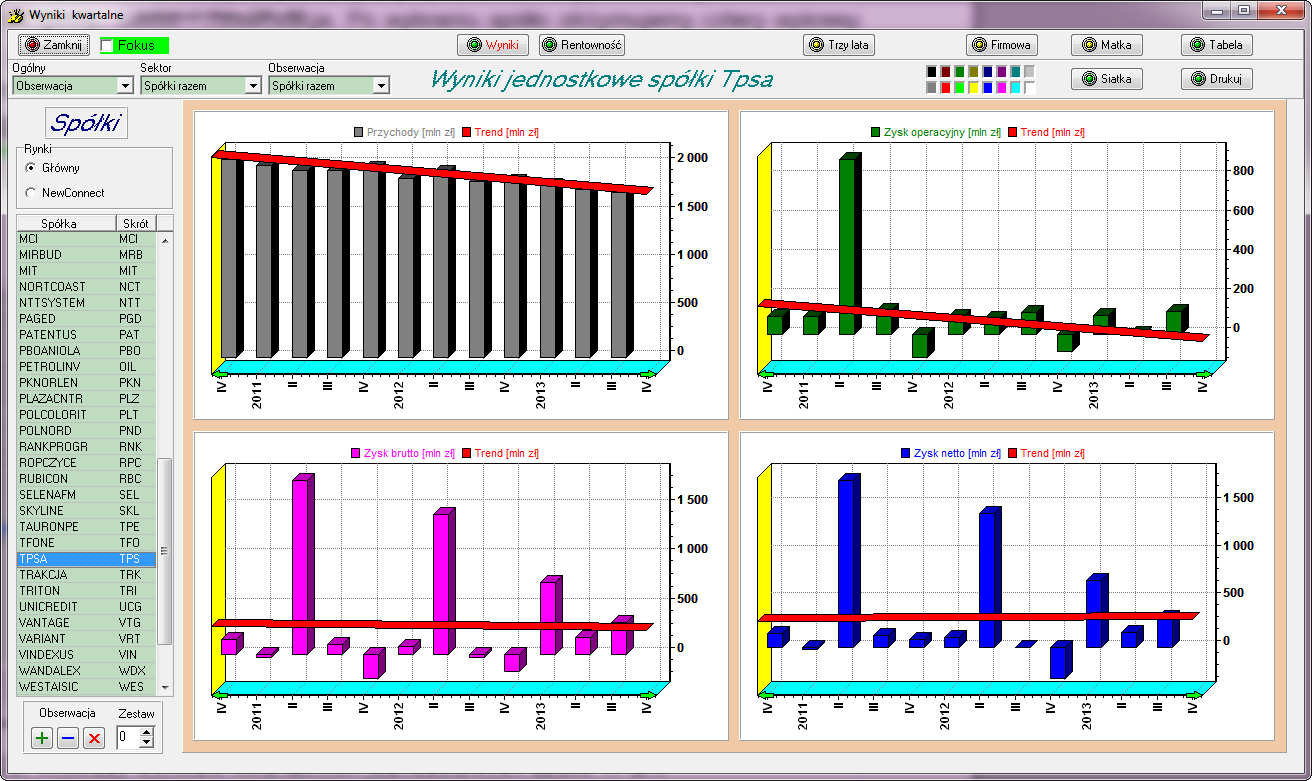Image resolution: width=1312 pixels, height=781 pixels.
Task: Select TAURONPE in the company list
Action: (86, 527)
